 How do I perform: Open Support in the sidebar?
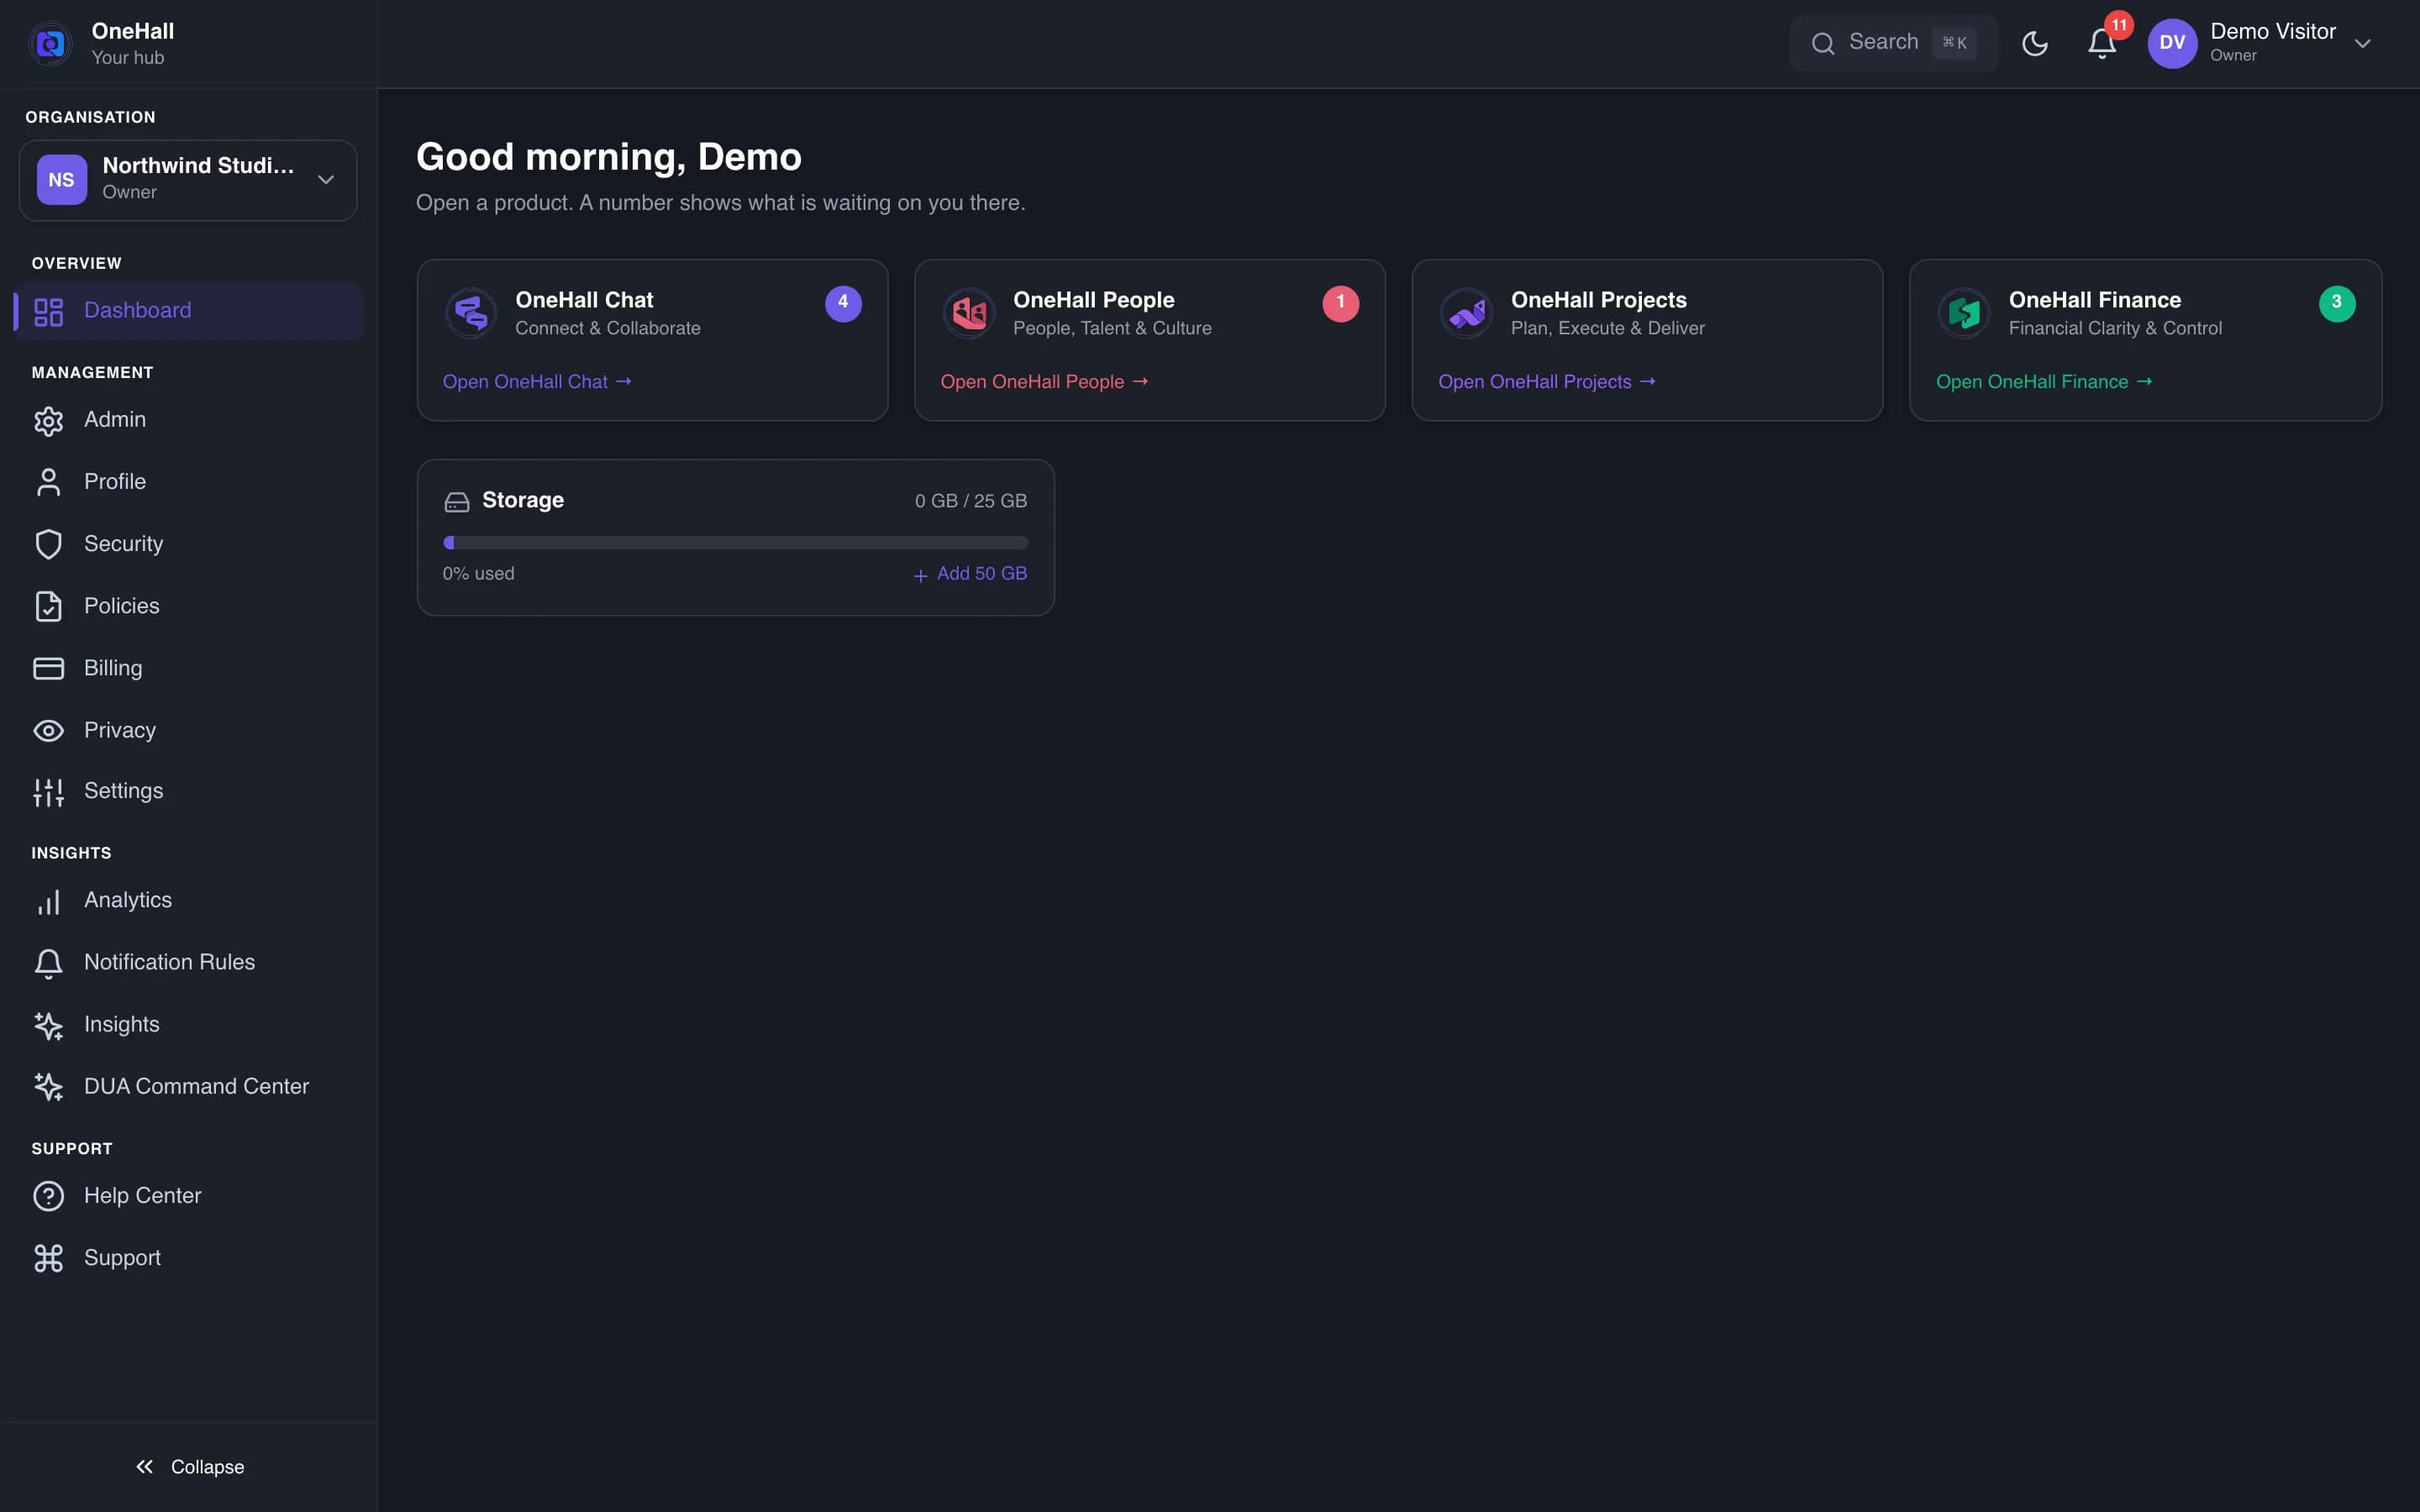188,1258
